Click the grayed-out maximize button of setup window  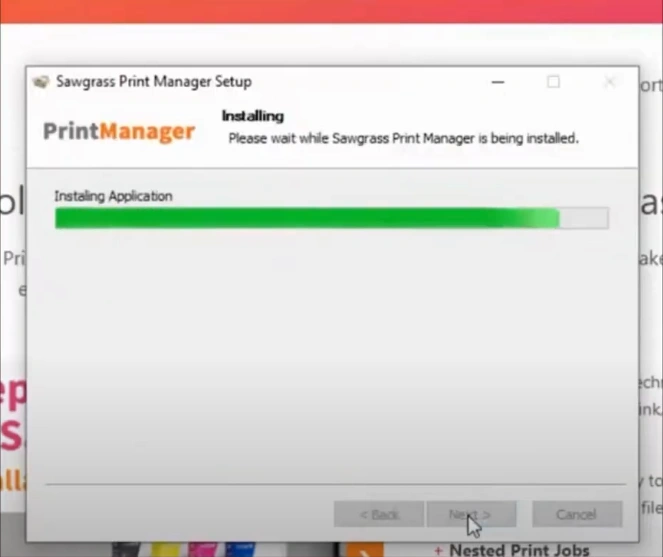point(553,82)
